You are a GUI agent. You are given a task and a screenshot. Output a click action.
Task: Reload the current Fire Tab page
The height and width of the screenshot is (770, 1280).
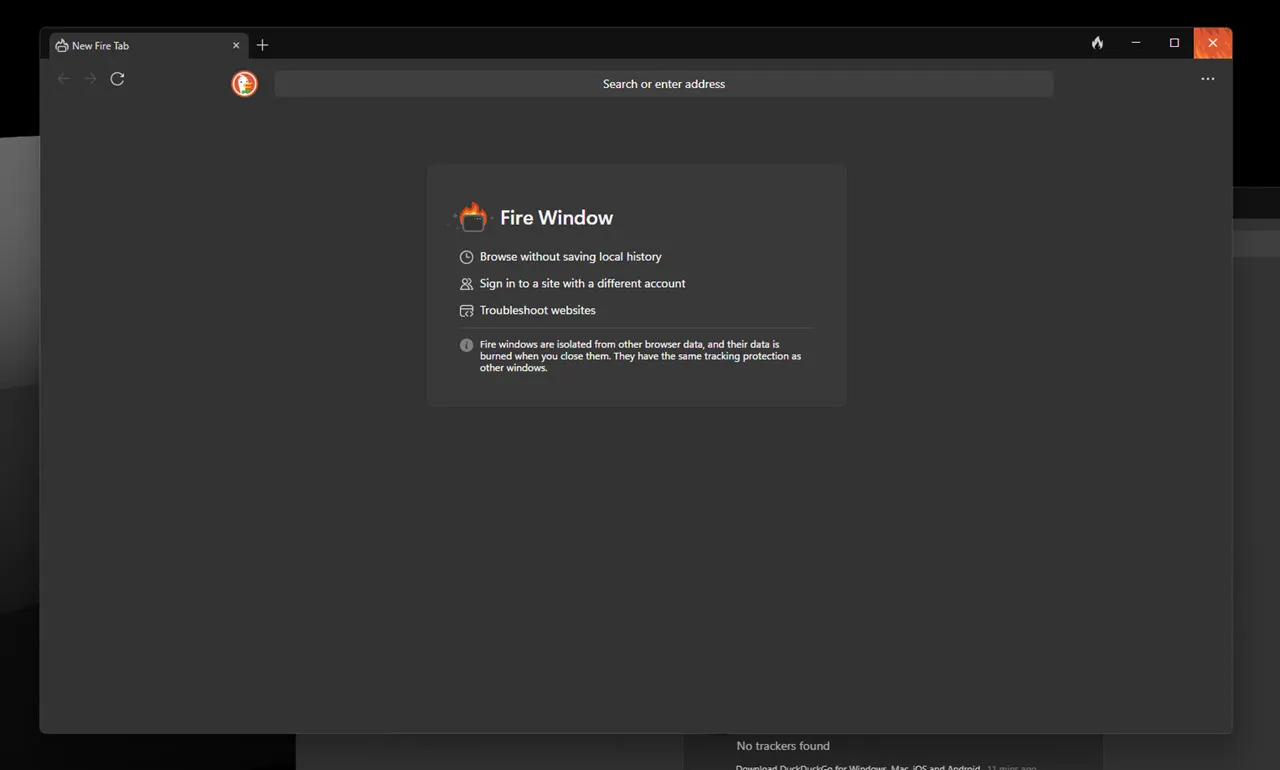(117, 79)
